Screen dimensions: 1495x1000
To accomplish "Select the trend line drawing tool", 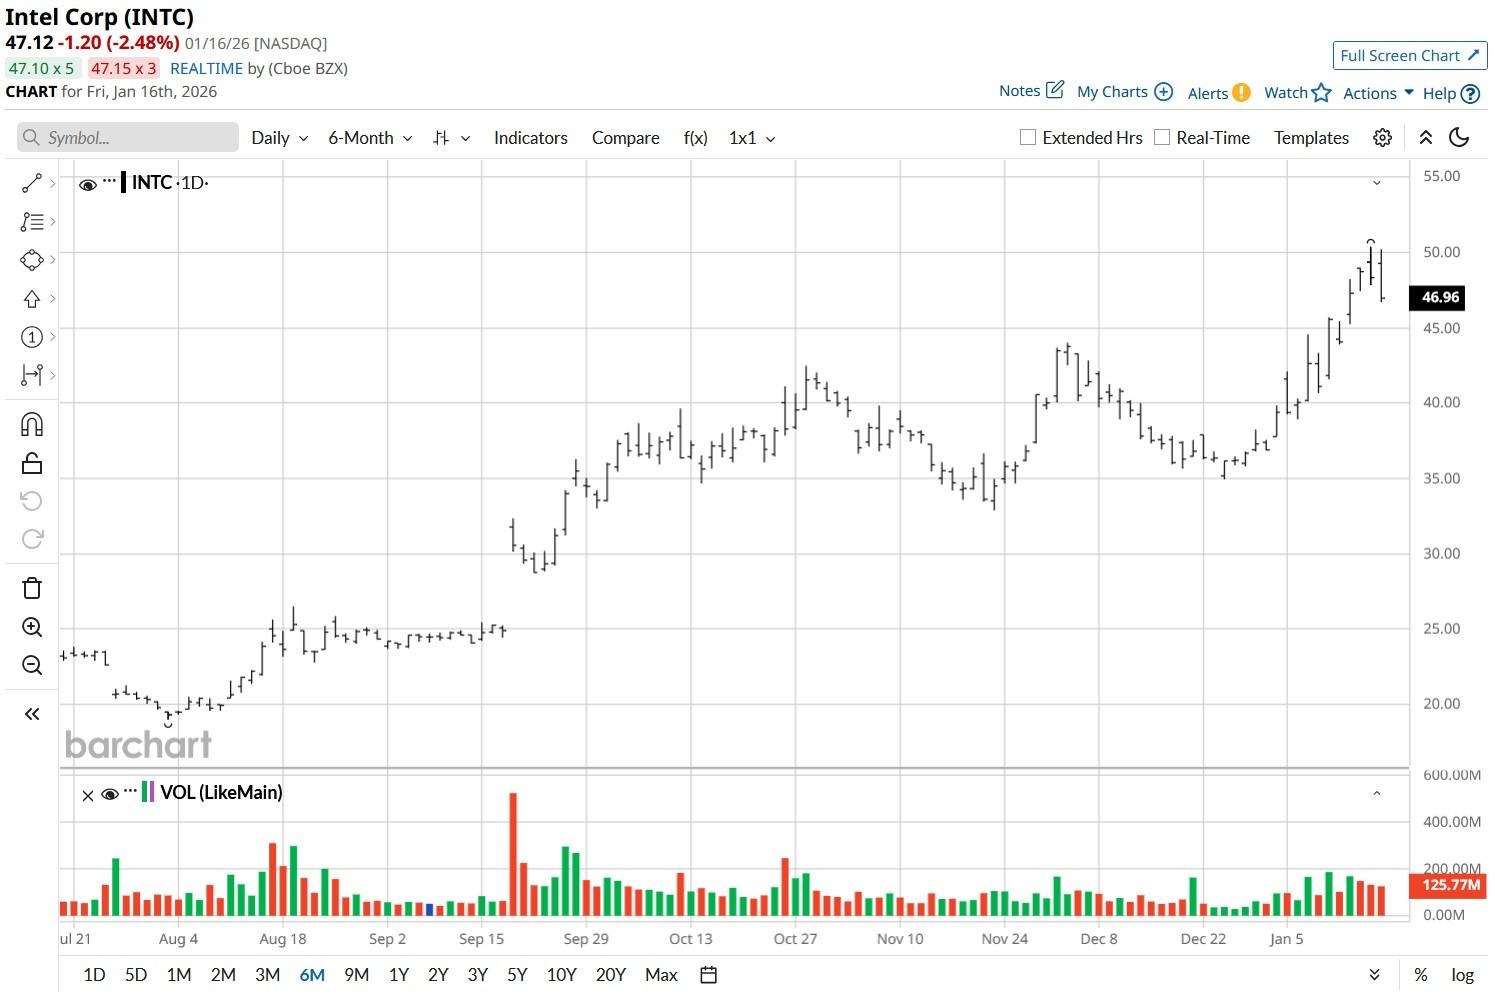I will click(x=32, y=183).
